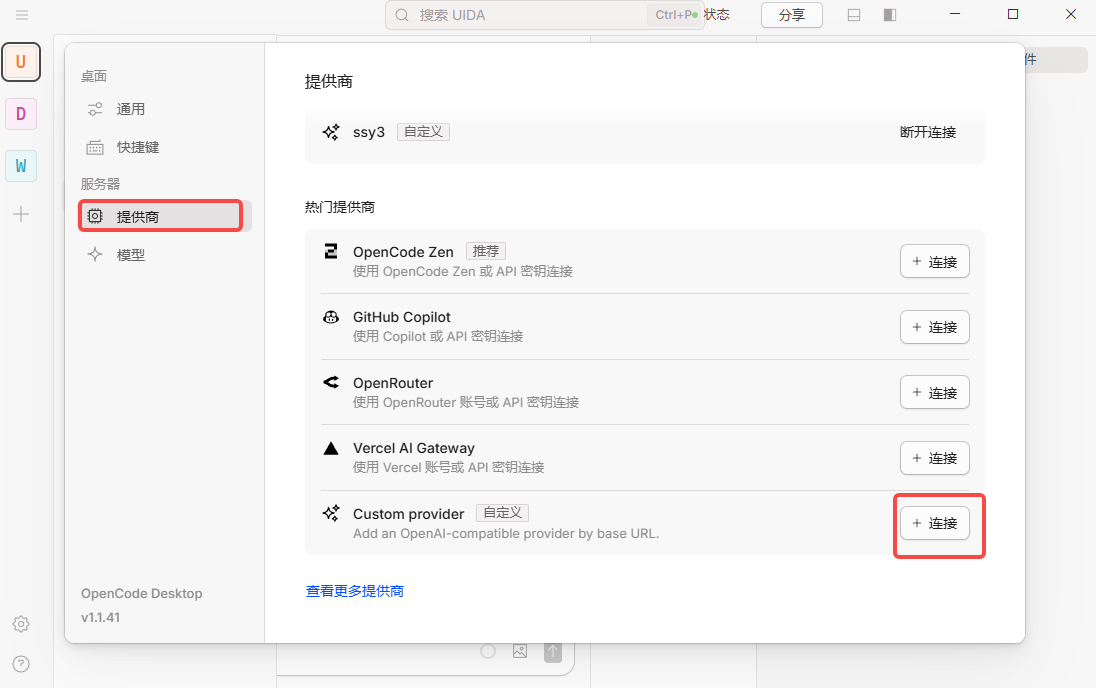Image resolution: width=1096 pixels, height=688 pixels.
Task: Click the Vercel triangle logo icon
Action: point(331,448)
